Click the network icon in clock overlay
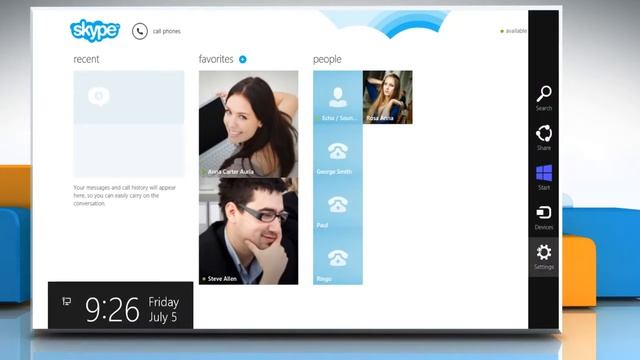This screenshot has width=640, height=360. coord(67,301)
